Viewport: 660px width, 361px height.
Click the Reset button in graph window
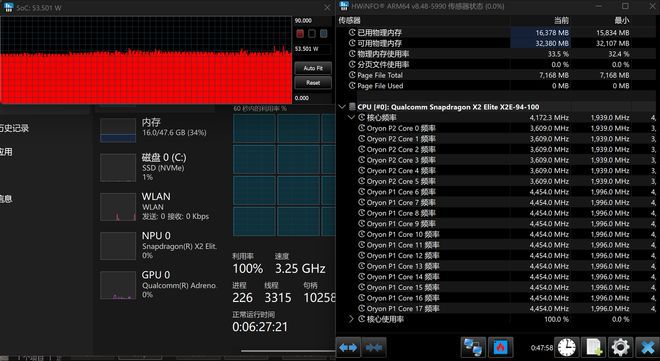coord(313,83)
